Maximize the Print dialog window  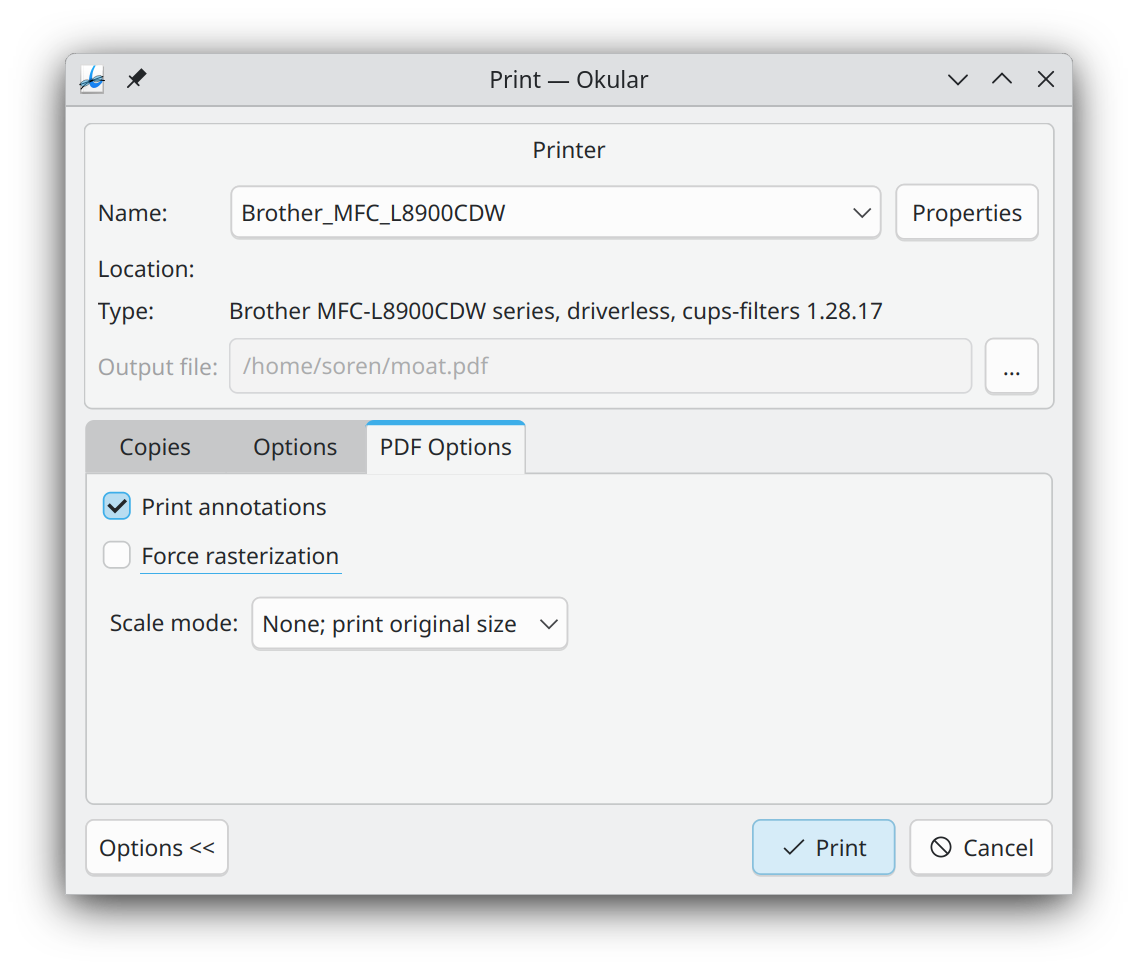click(1002, 79)
